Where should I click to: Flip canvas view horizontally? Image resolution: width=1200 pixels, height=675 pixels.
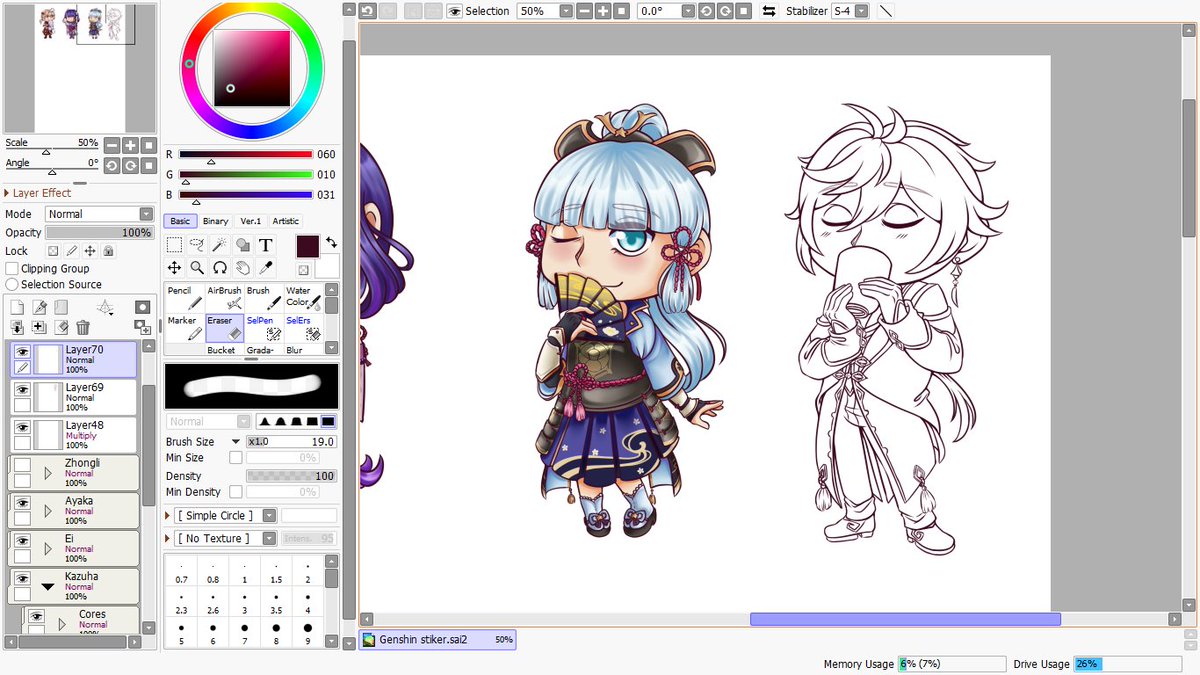coord(769,11)
